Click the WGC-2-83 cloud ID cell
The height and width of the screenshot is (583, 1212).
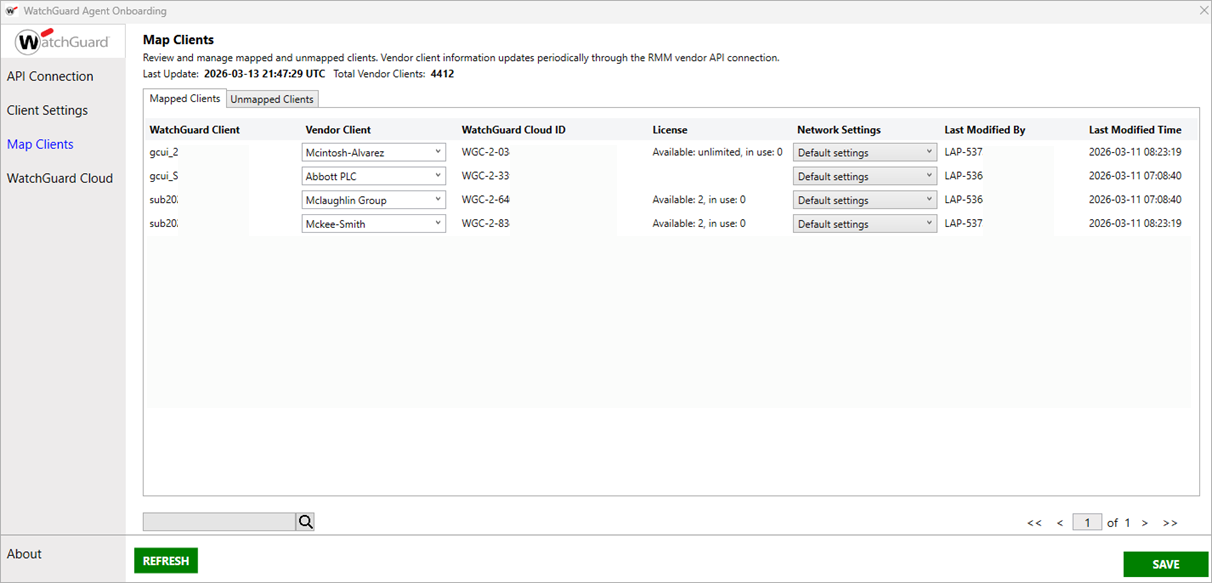[x=485, y=224]
